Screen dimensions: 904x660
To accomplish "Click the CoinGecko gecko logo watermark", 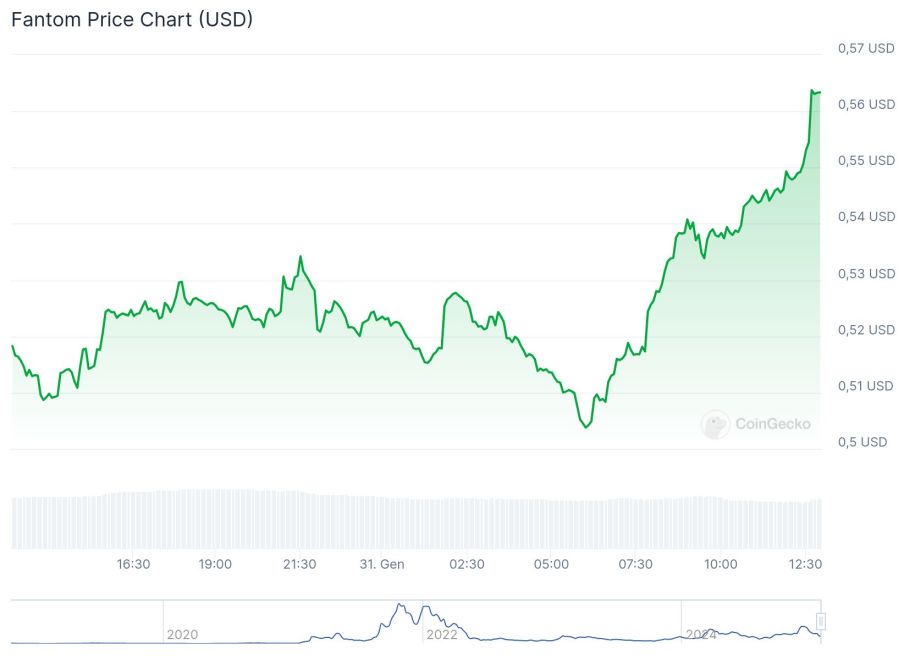I will point(715,424).
